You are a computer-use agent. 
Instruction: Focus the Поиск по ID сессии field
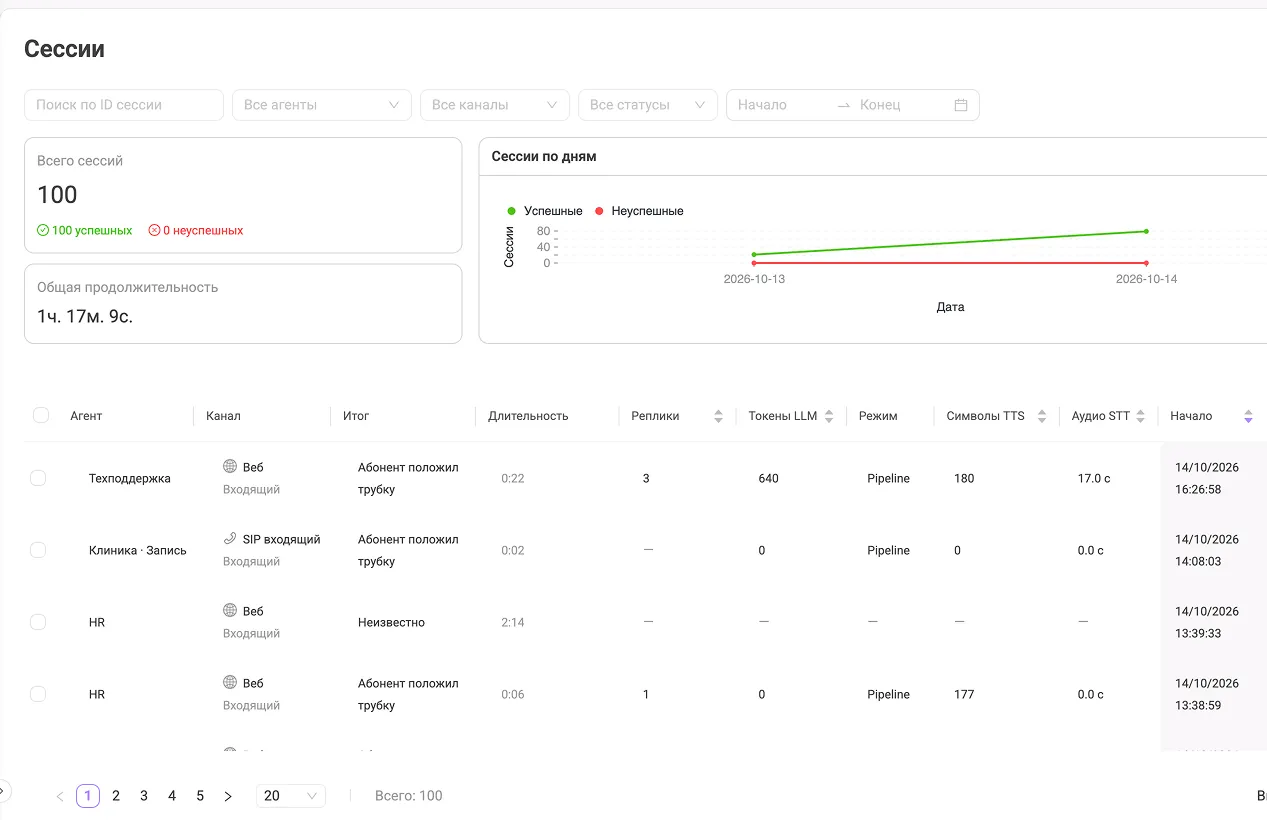124,105
